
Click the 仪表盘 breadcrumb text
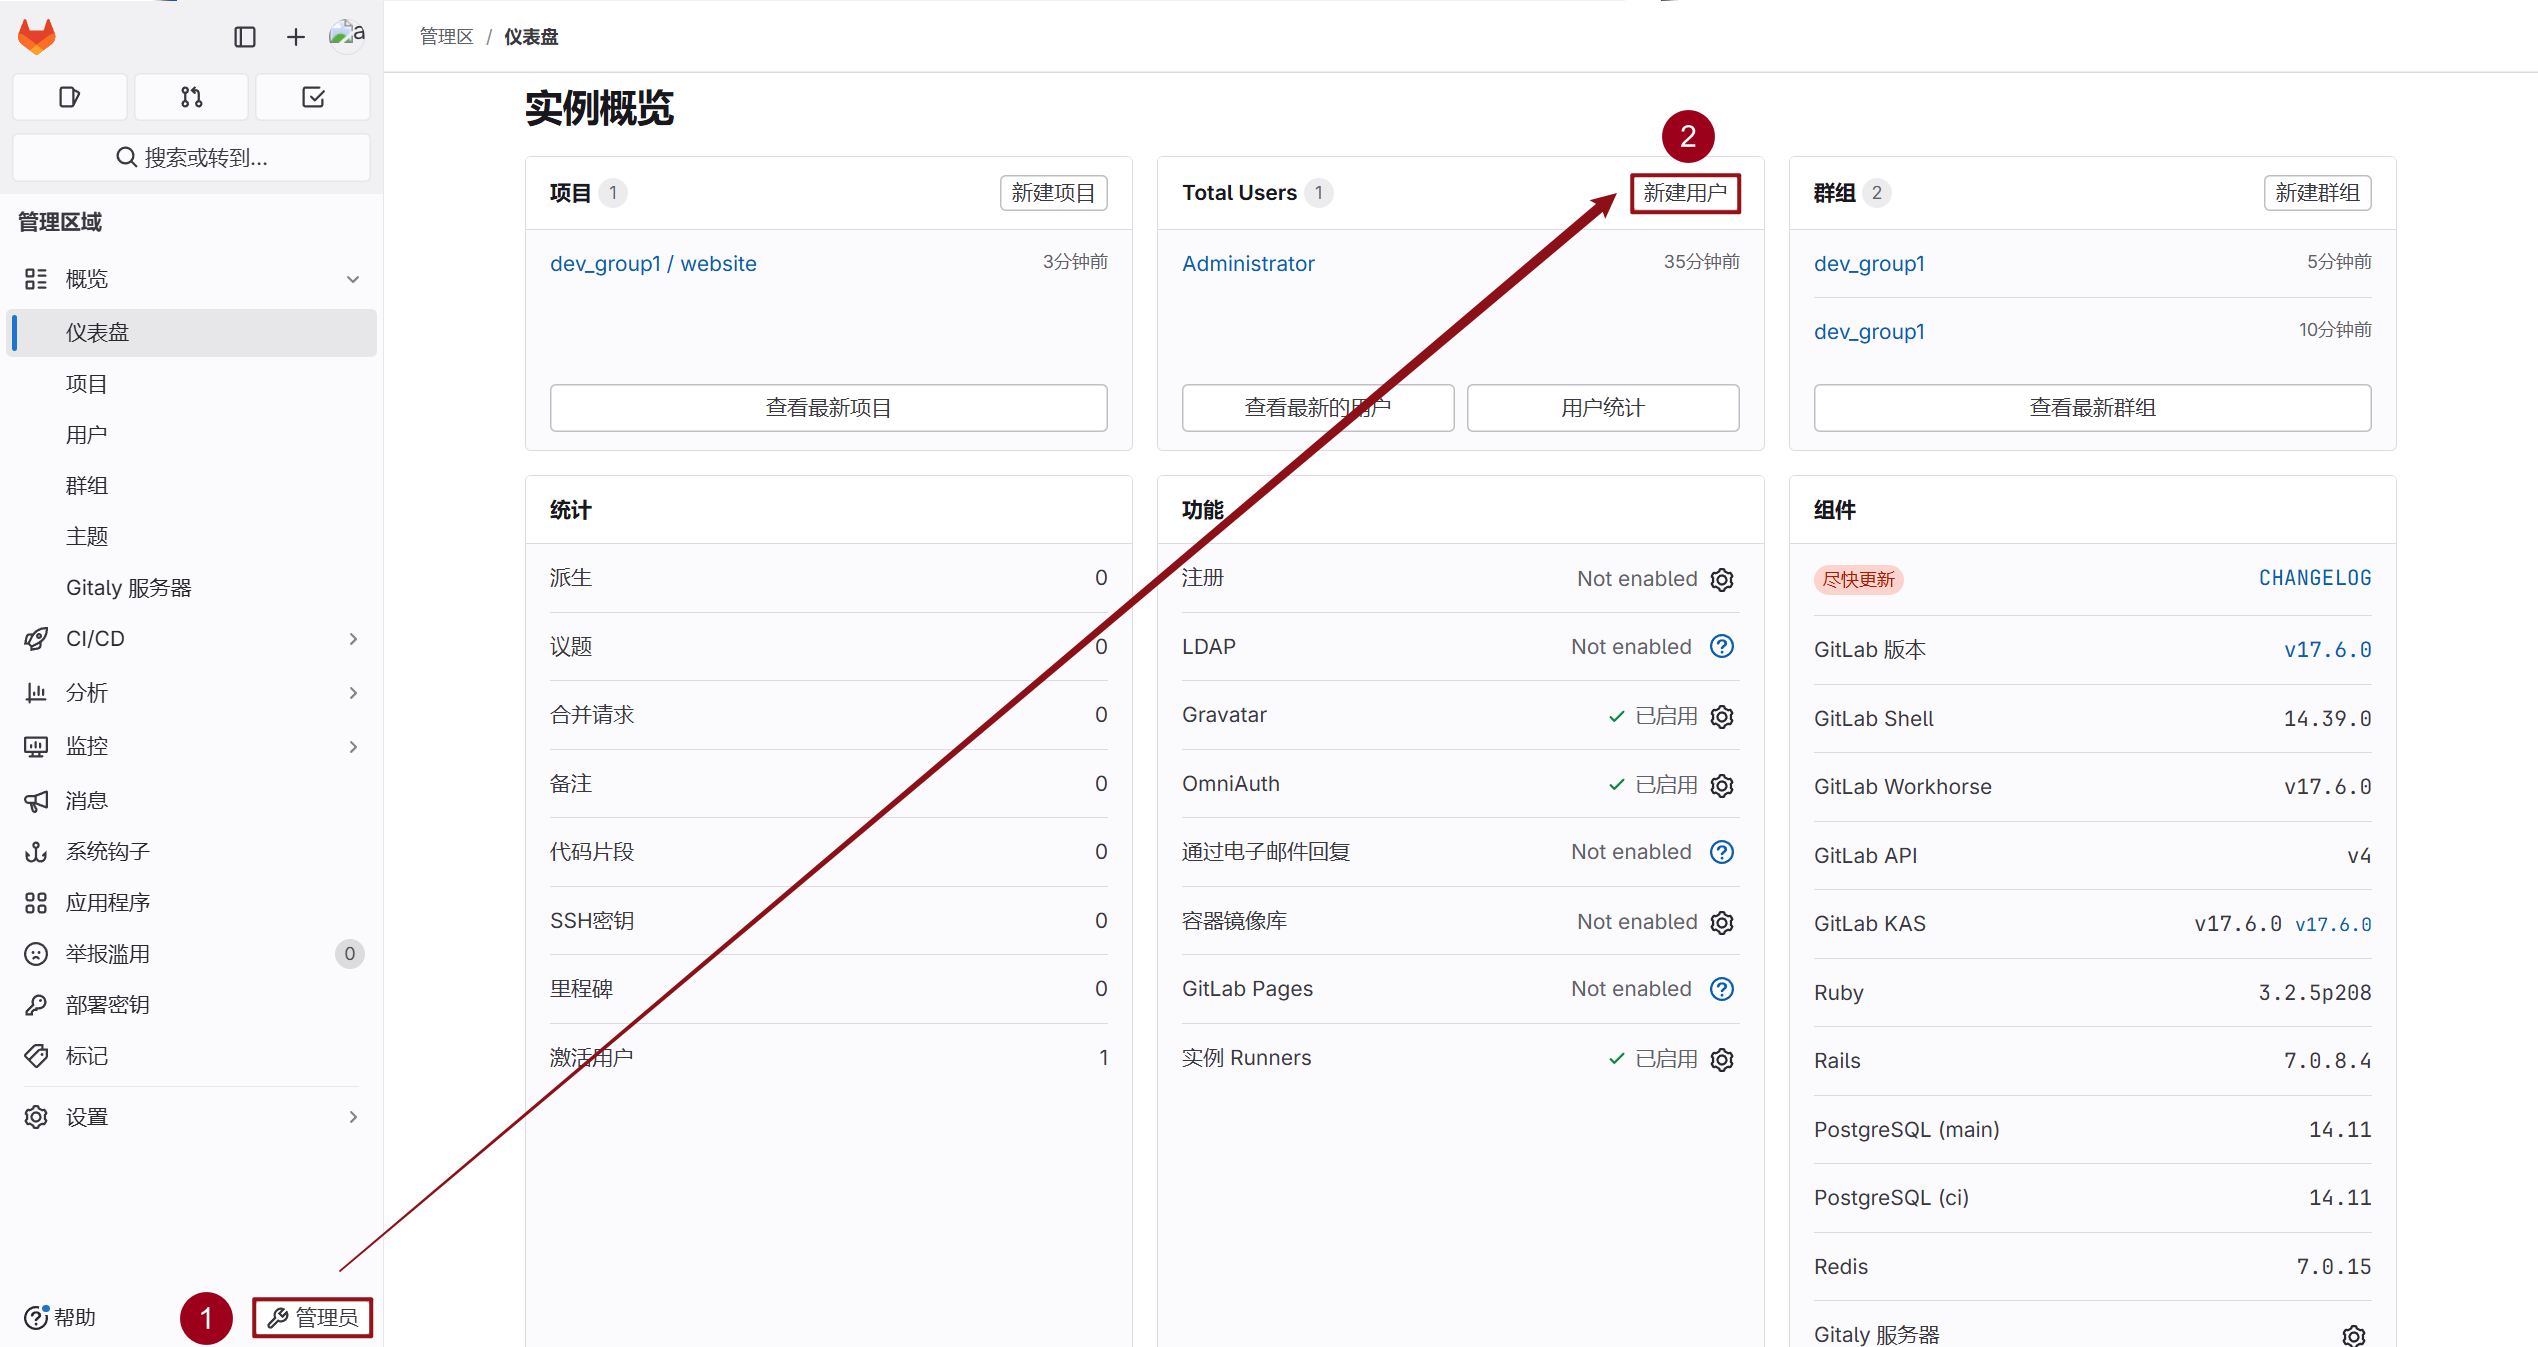pos(531,37)
